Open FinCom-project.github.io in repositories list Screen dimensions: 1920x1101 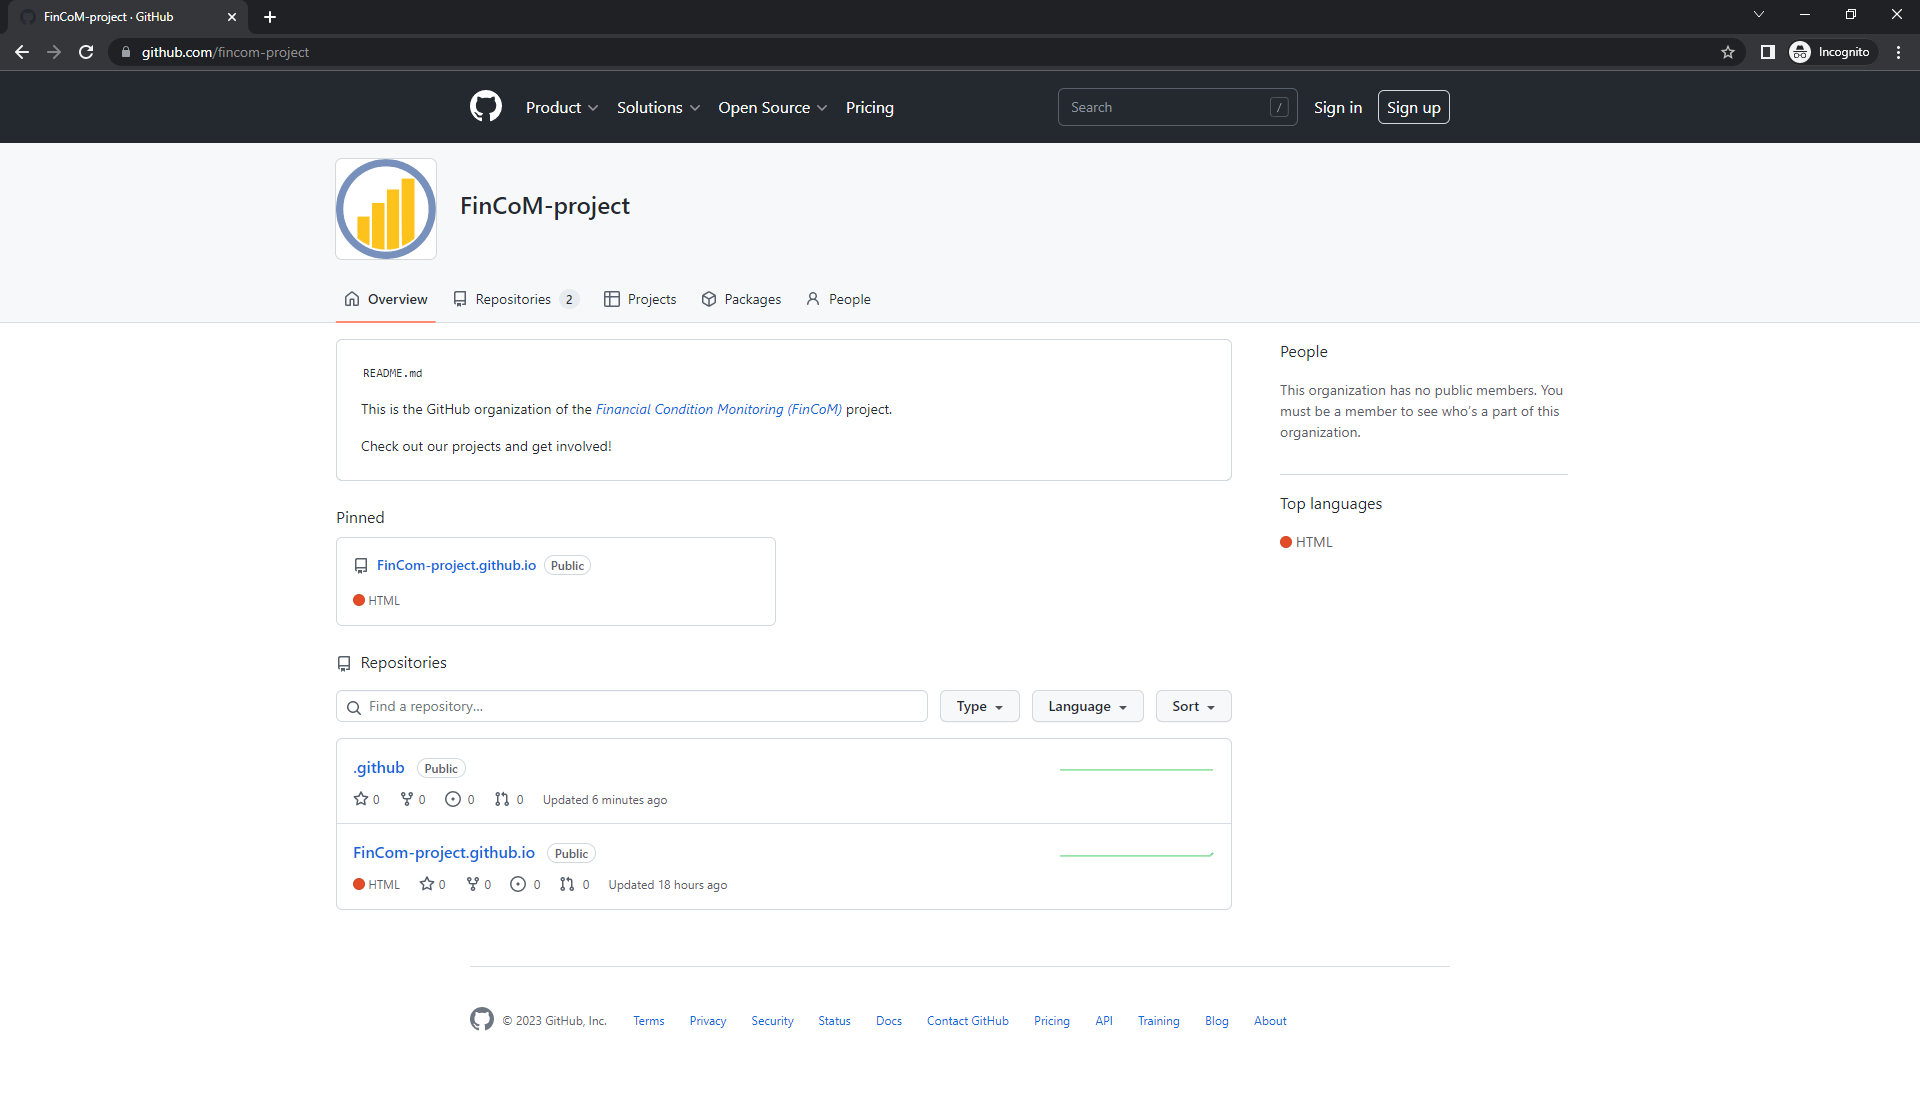pos(444,852)
